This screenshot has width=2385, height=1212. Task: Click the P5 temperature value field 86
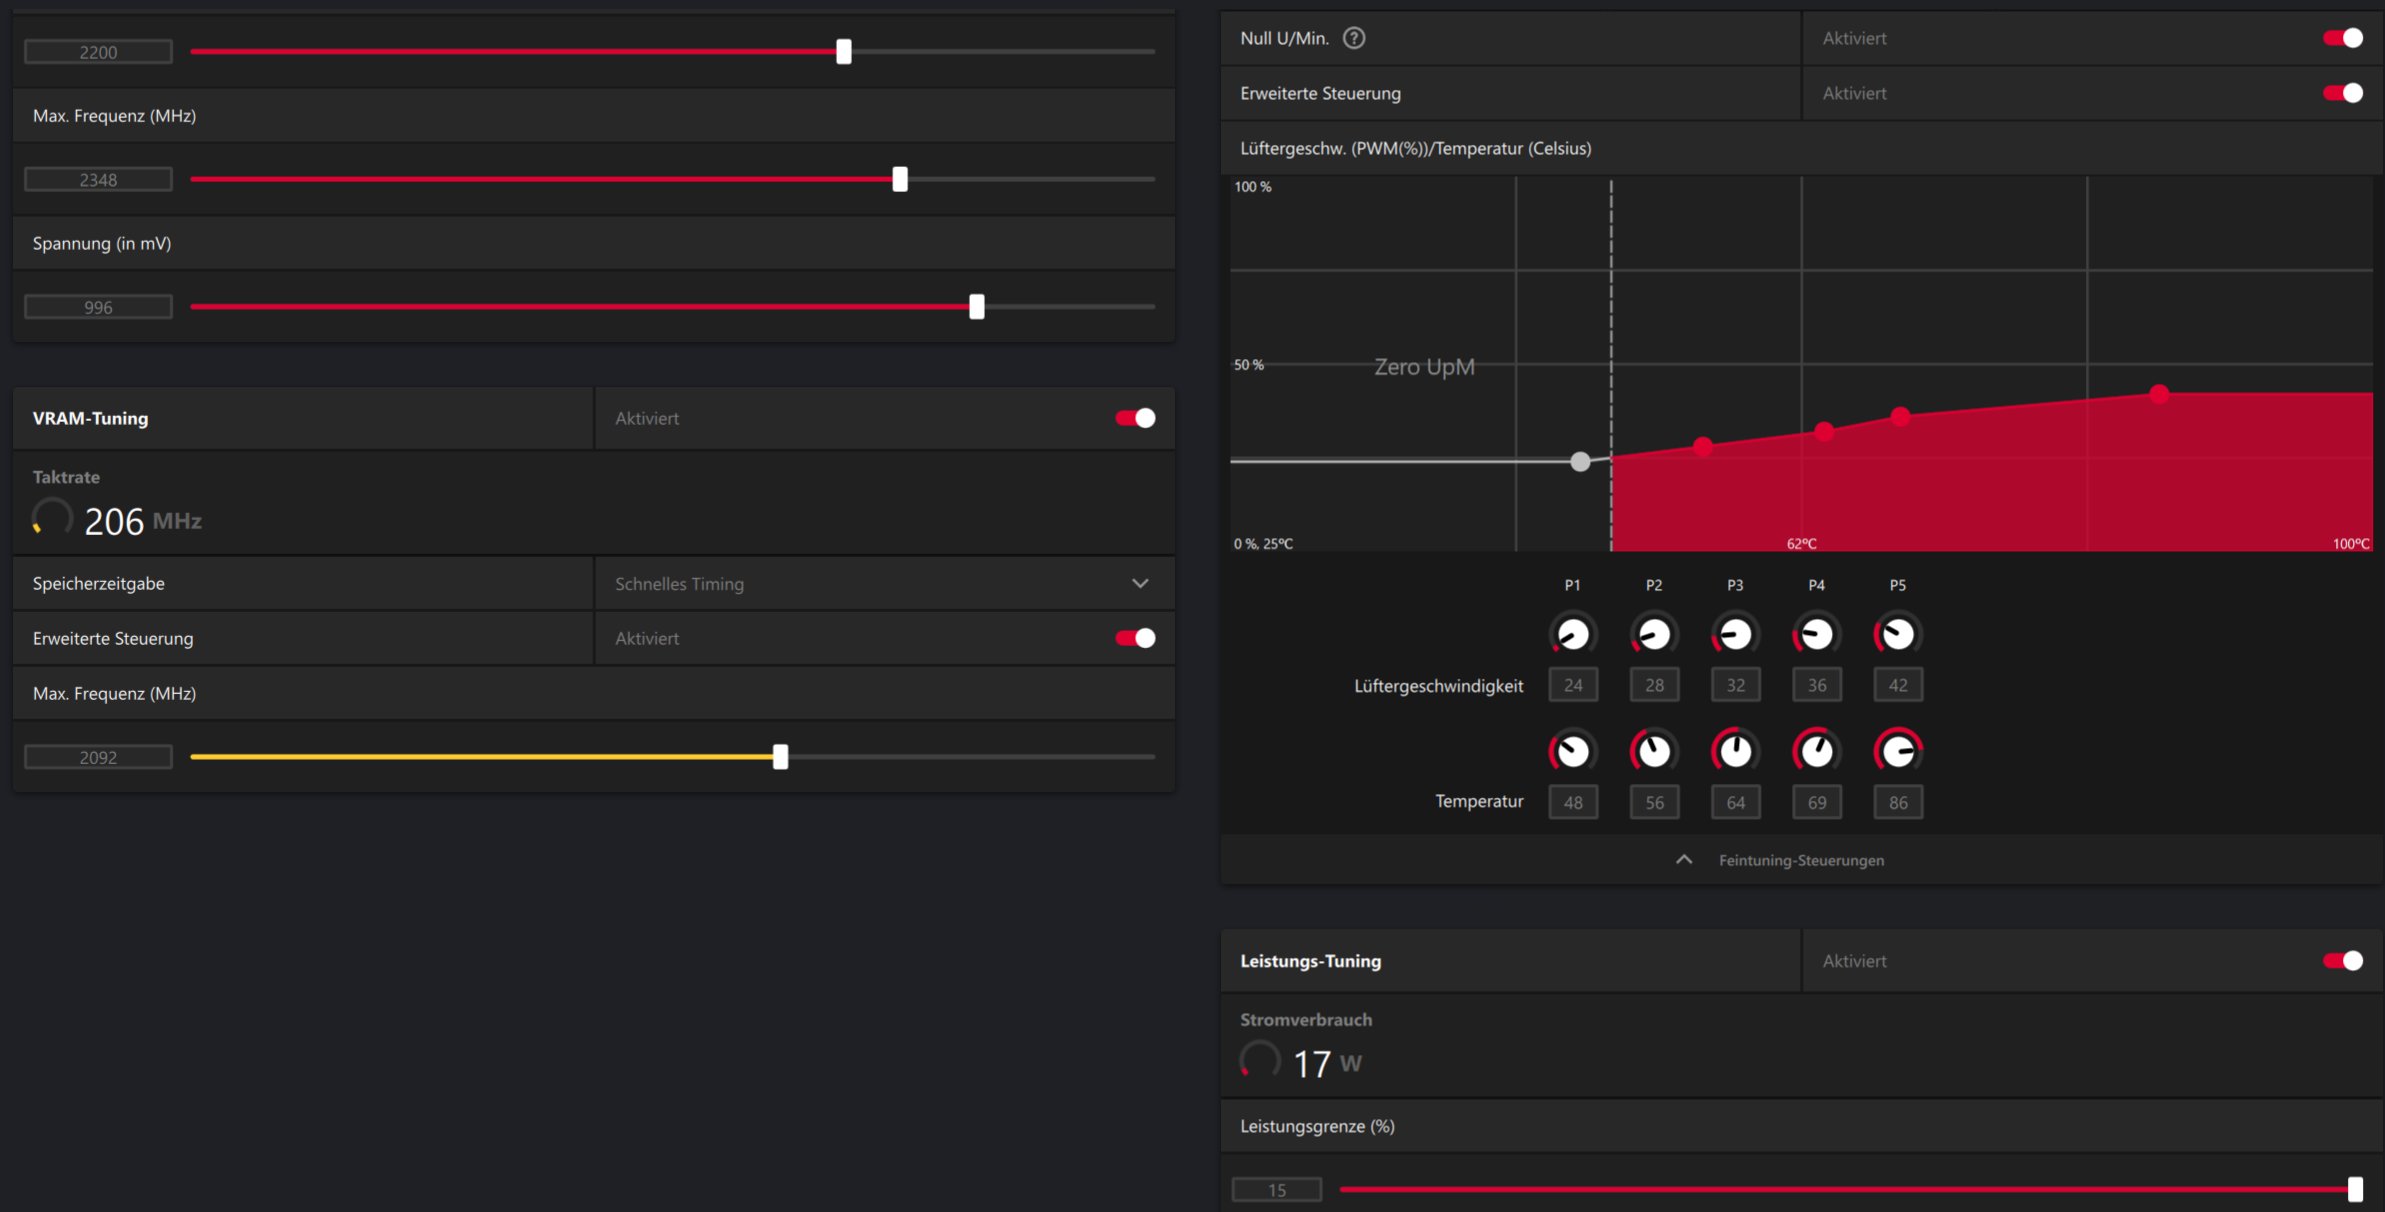pos(1897,802)
